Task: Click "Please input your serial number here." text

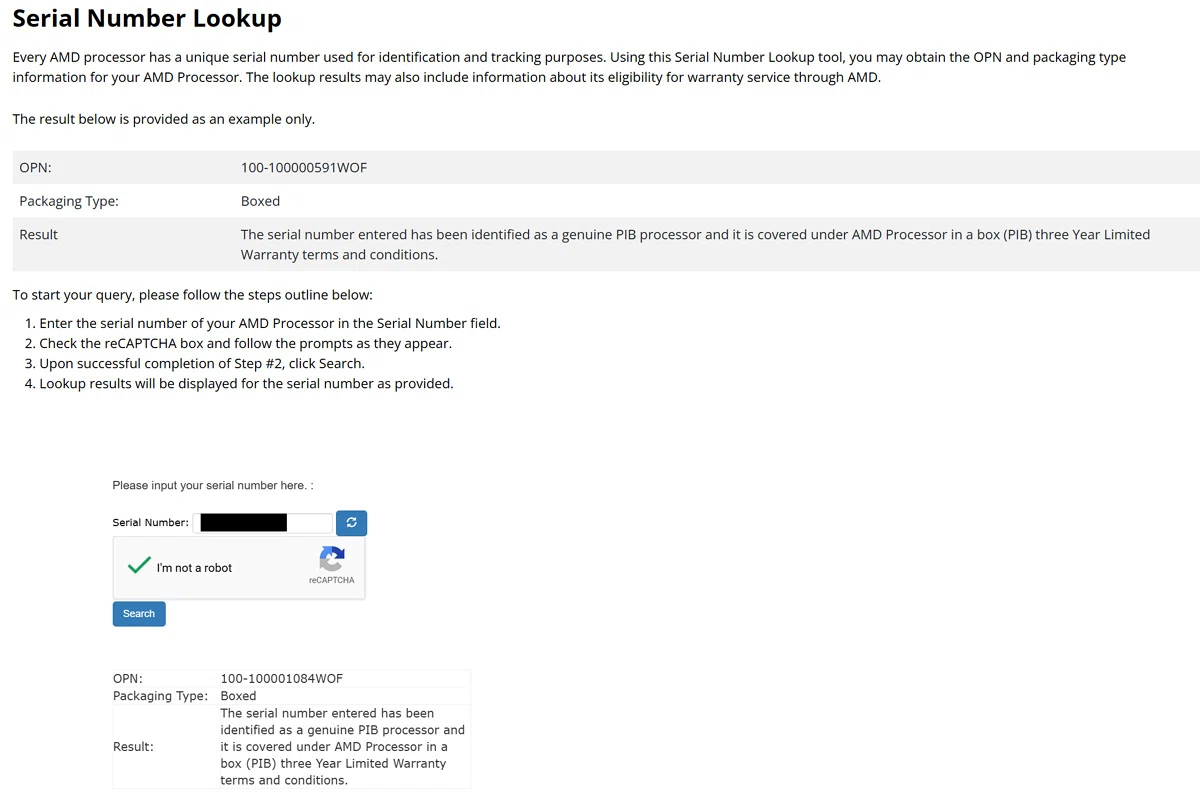Action: (x=213, y=485)
